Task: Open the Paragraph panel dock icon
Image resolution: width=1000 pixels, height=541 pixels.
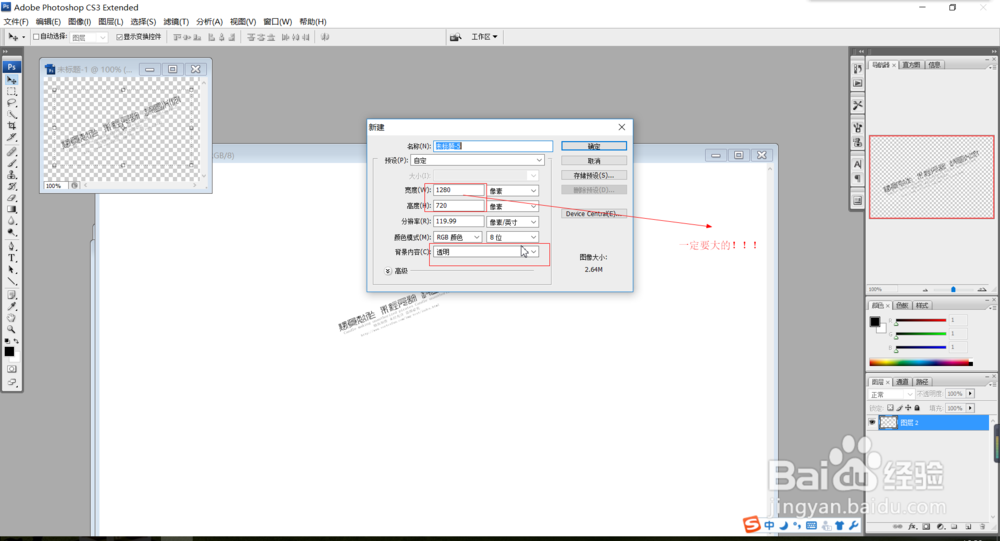Action: pyautogui.click(x=858, y=178)
